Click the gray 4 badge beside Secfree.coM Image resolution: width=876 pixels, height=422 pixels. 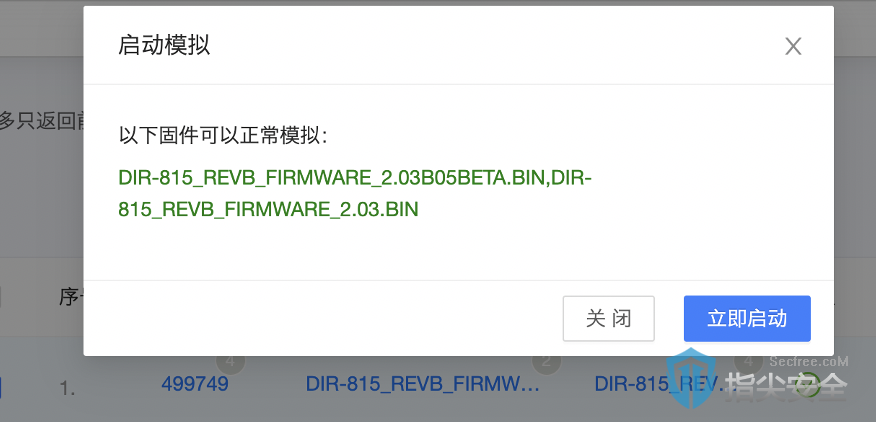tap(749, 362)
